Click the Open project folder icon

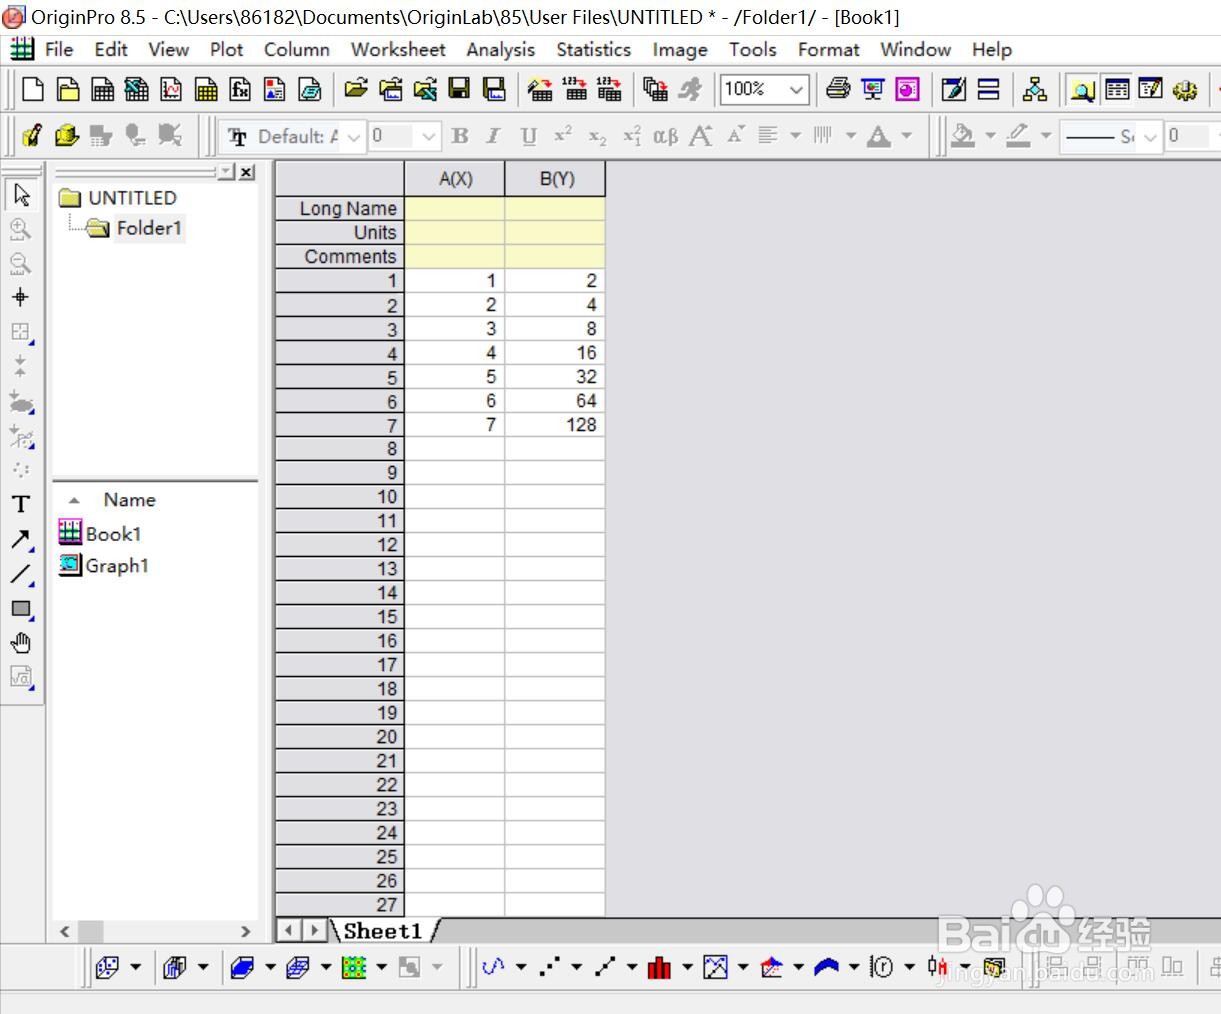click(355, 89)
